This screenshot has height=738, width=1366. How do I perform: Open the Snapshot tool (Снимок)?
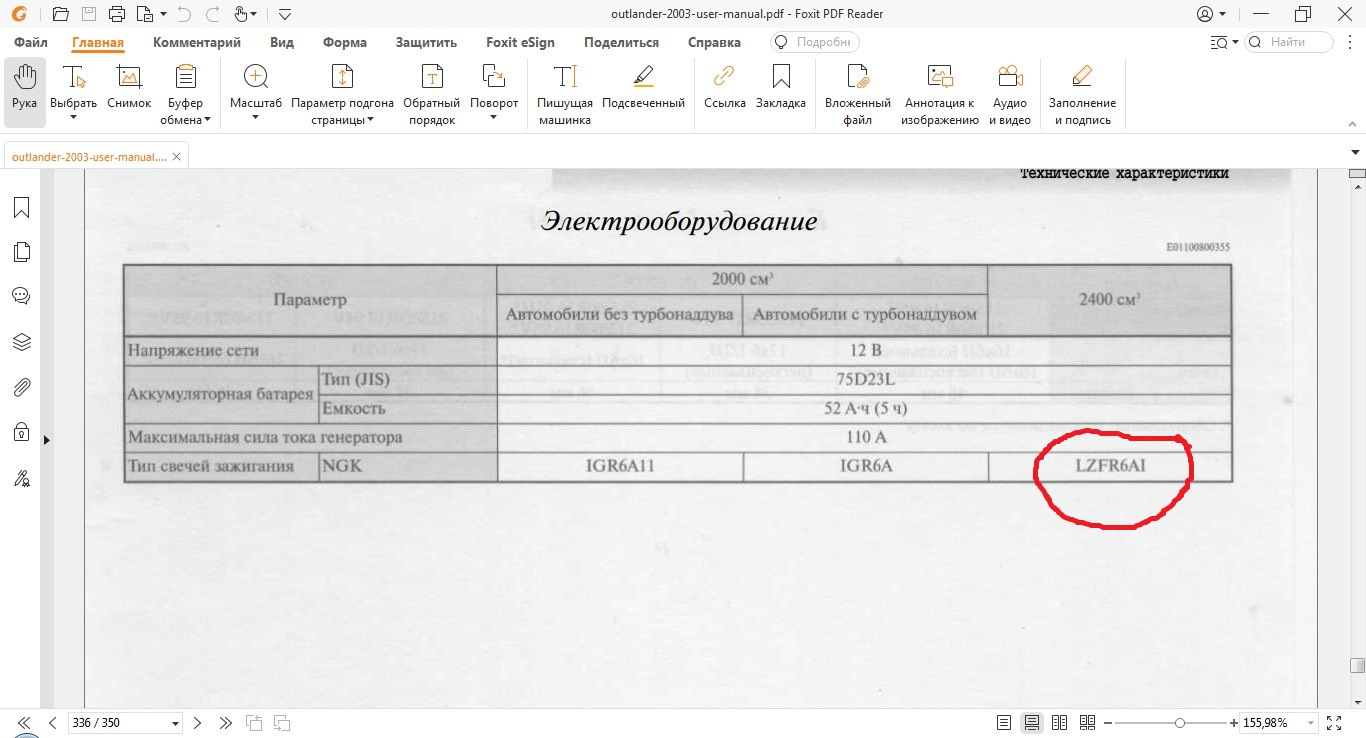coord(128,90)
